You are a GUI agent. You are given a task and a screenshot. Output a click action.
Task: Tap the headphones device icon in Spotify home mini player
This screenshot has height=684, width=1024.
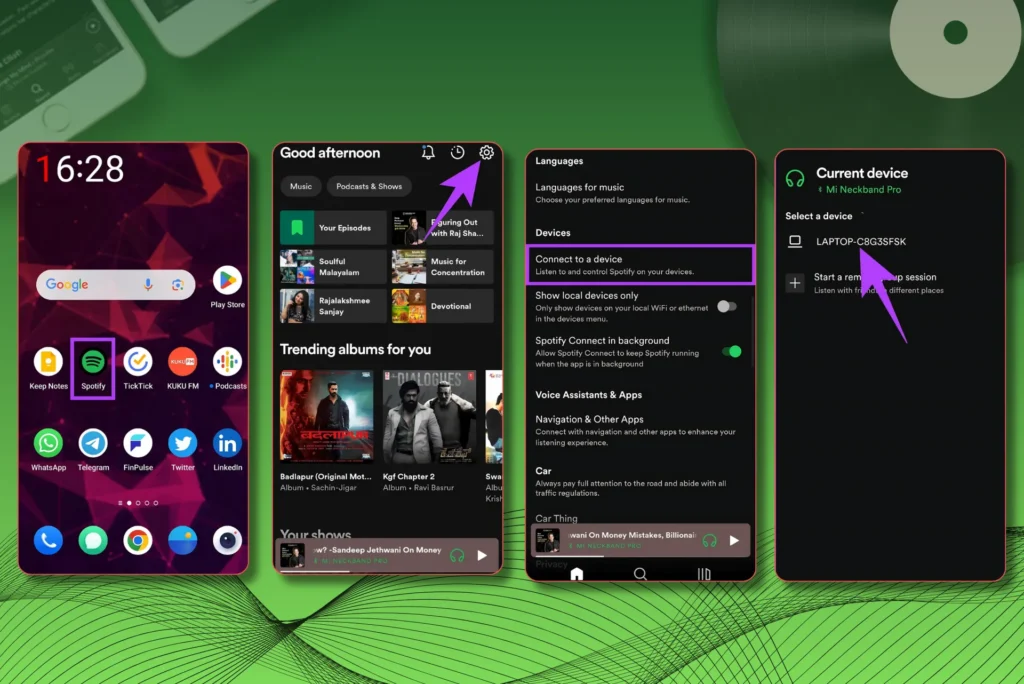pyautogui.click(x=457, y=556)
